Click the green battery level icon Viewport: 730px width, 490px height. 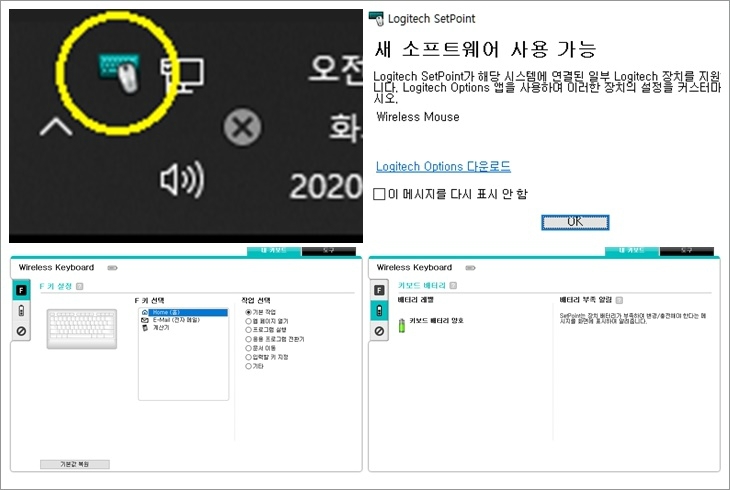[x=402, y=325]
